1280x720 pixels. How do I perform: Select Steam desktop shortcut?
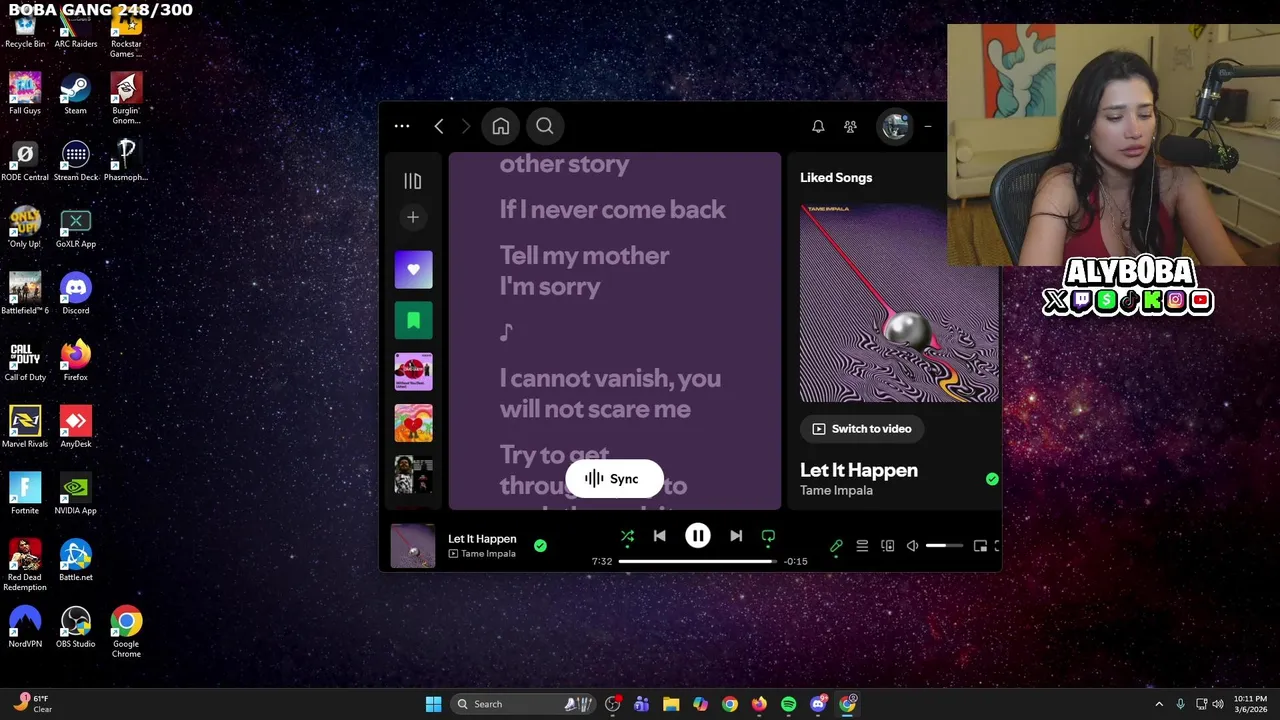coord(76,94)
